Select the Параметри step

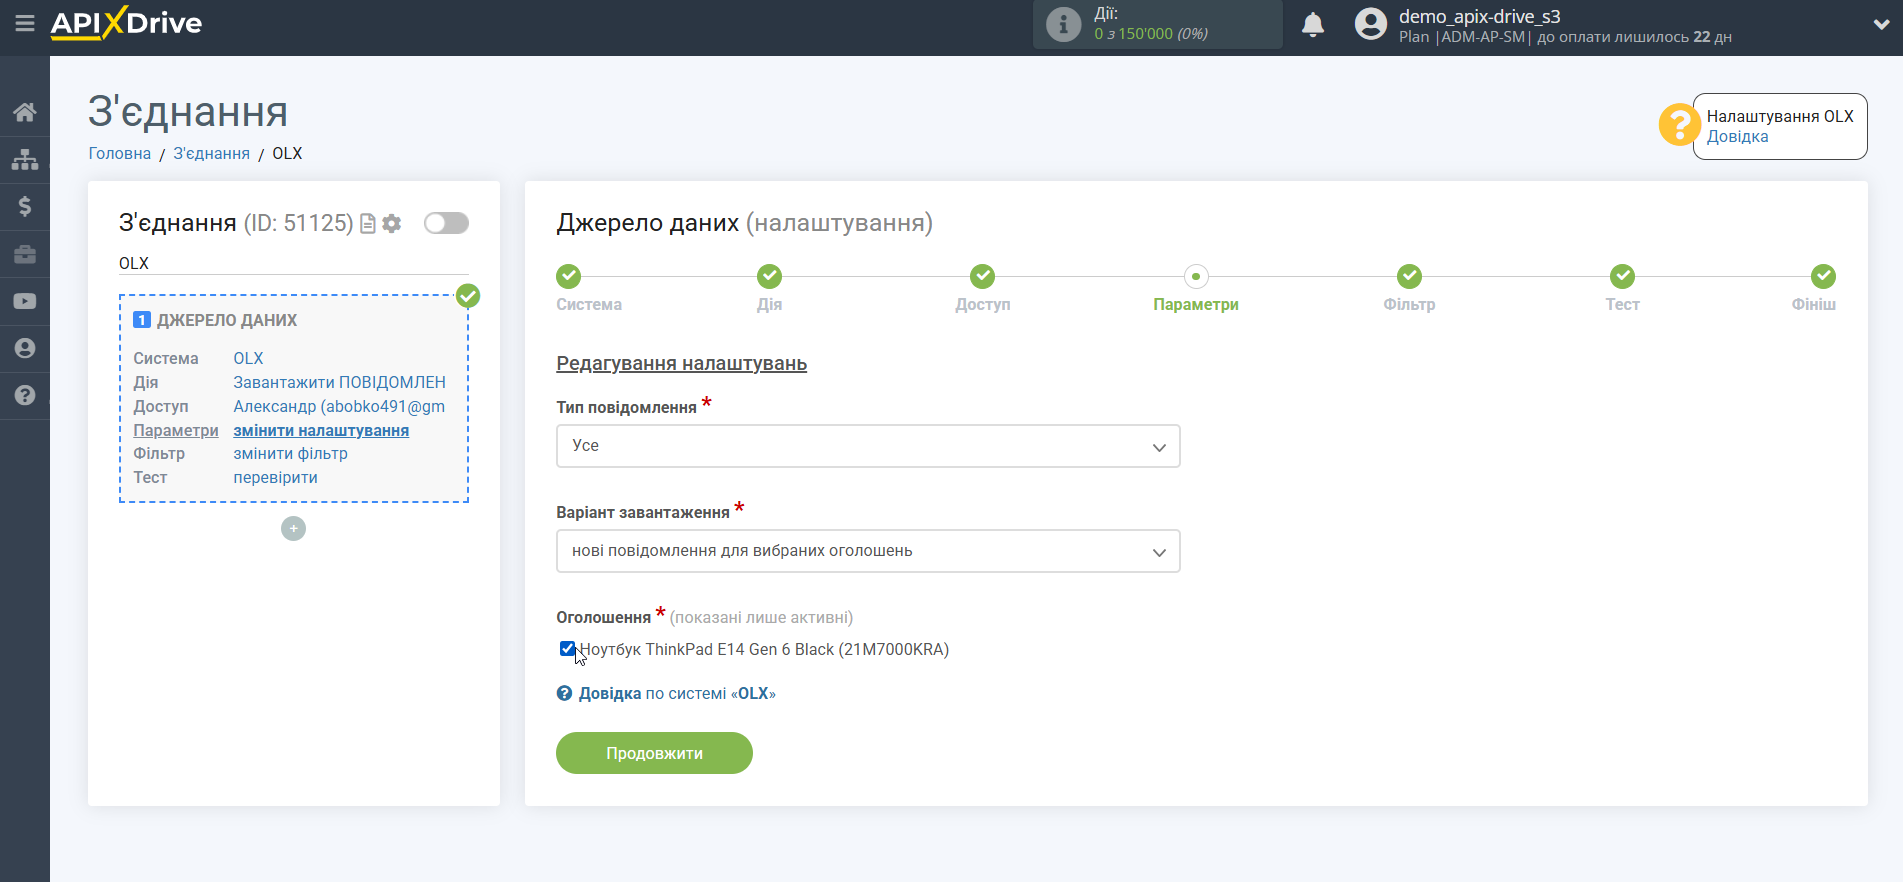(1196, 276)
